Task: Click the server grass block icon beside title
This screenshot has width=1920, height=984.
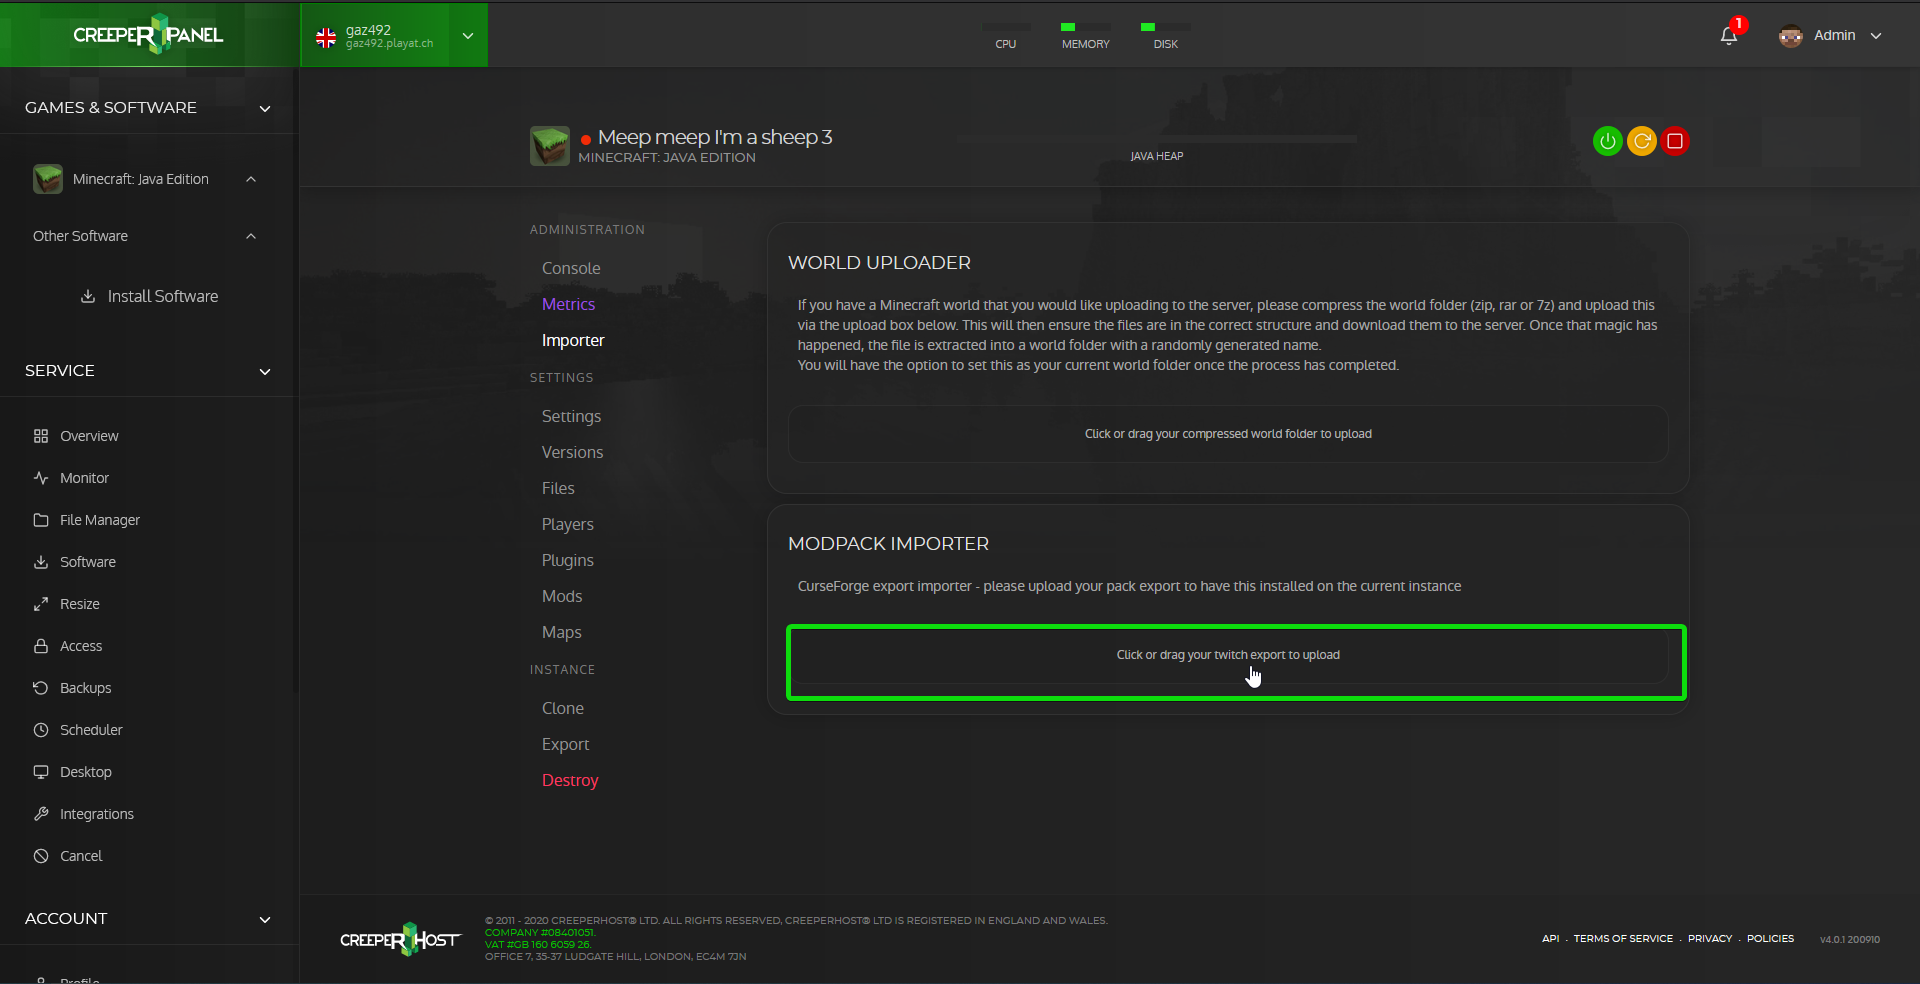Action: [x=550, y=146]
